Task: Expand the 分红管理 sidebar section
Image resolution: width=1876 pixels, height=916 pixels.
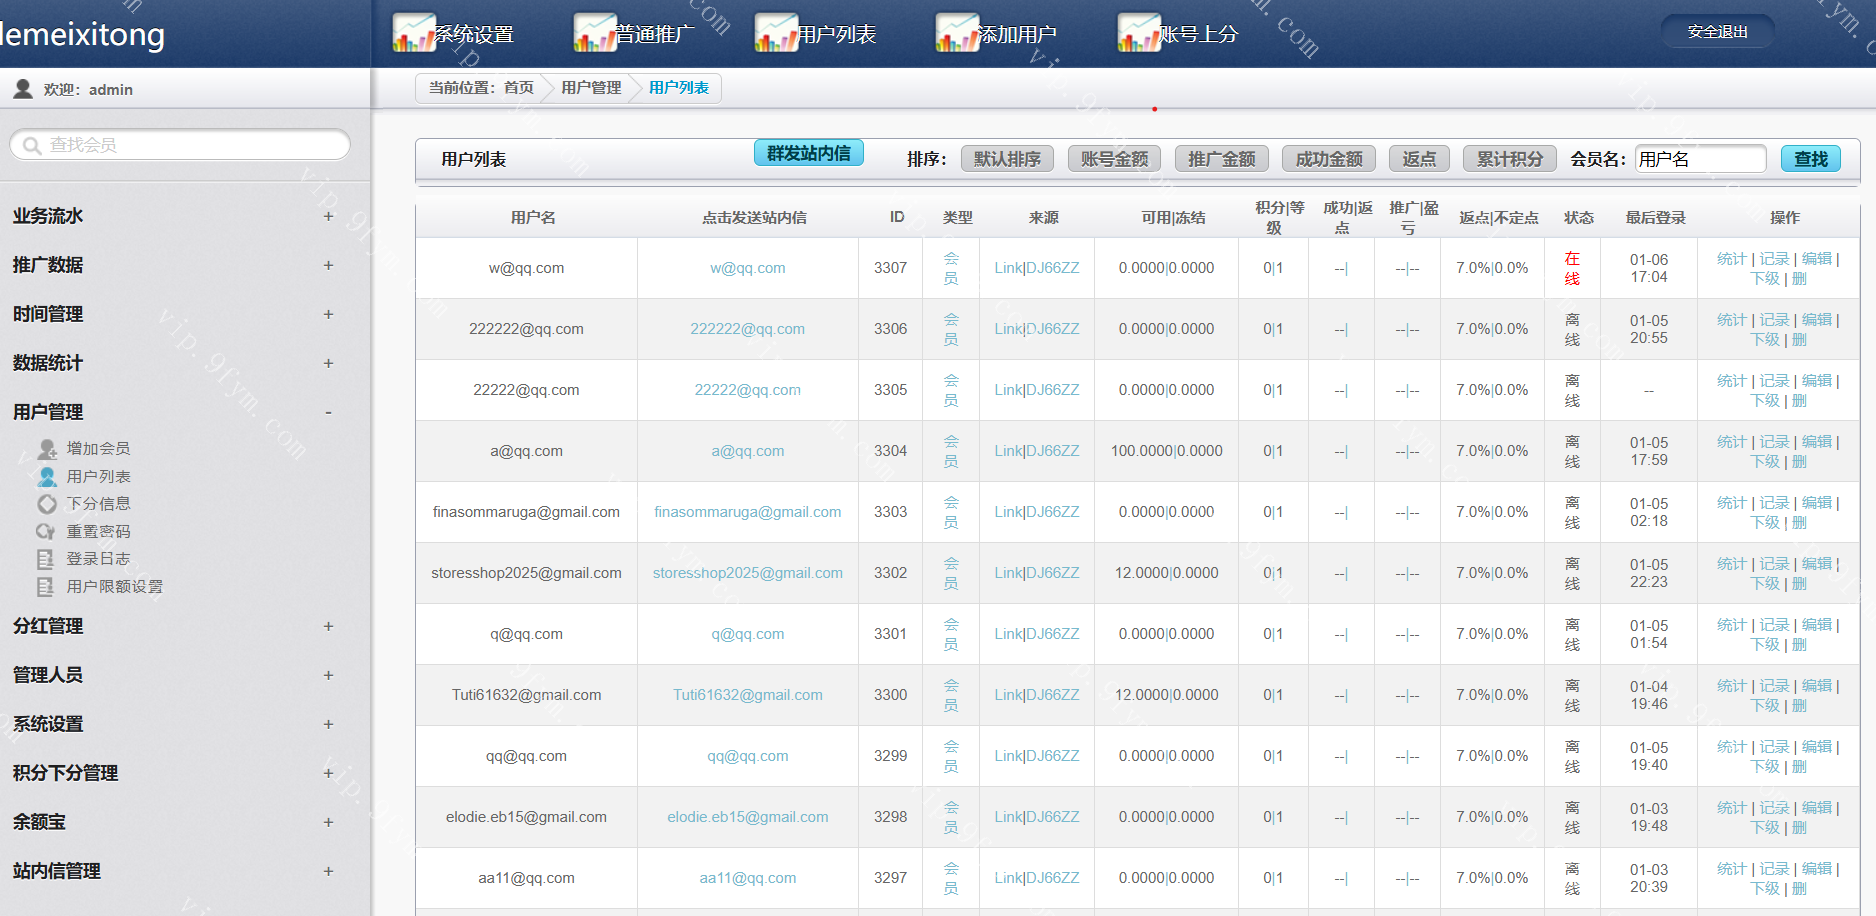Action: [328, 626]
